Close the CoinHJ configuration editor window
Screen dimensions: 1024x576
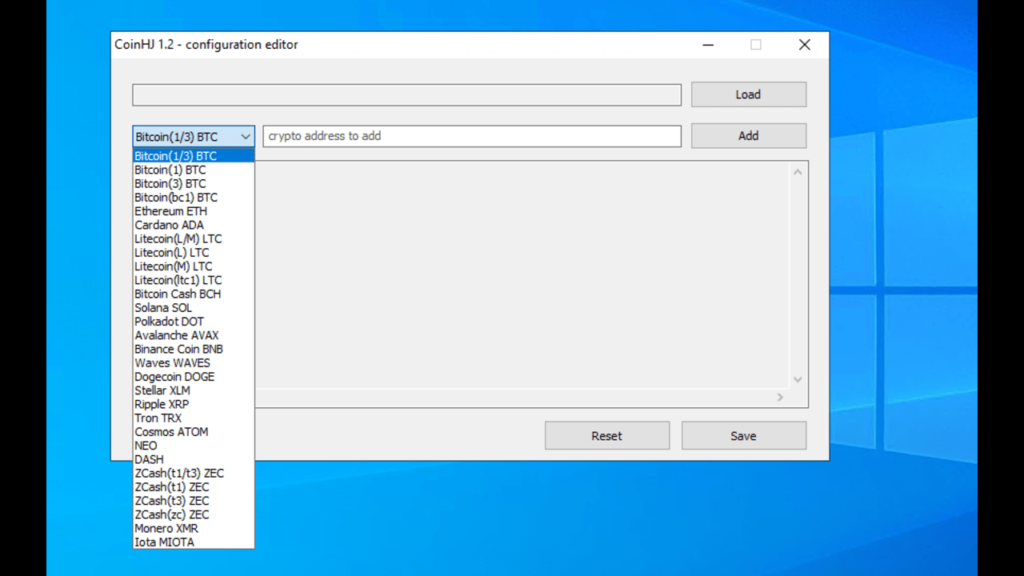[x=805, y=45]
